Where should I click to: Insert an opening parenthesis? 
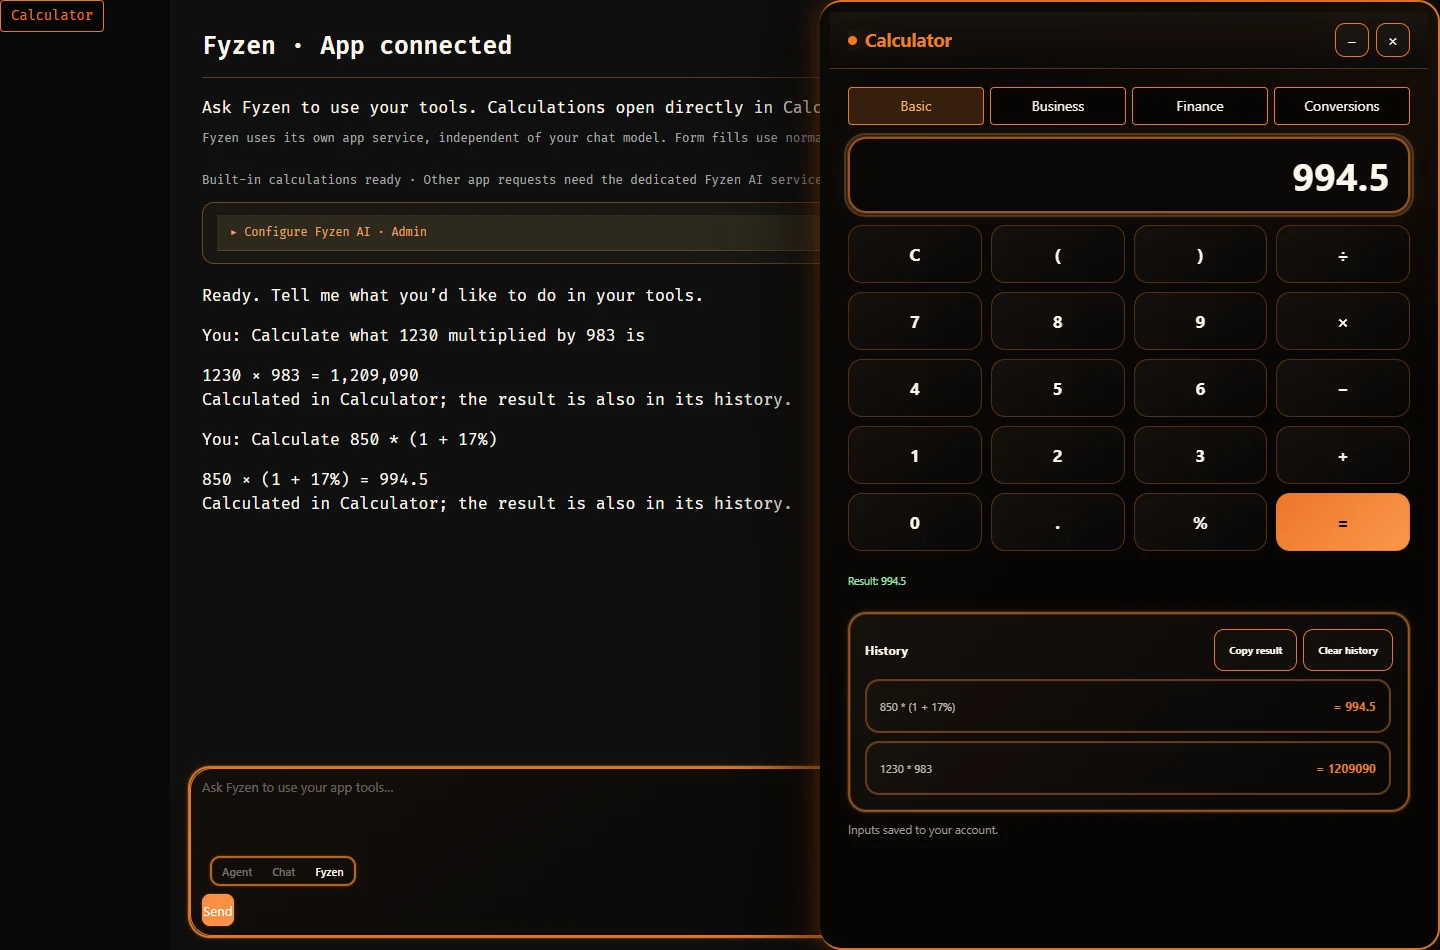click(1058, 255)
